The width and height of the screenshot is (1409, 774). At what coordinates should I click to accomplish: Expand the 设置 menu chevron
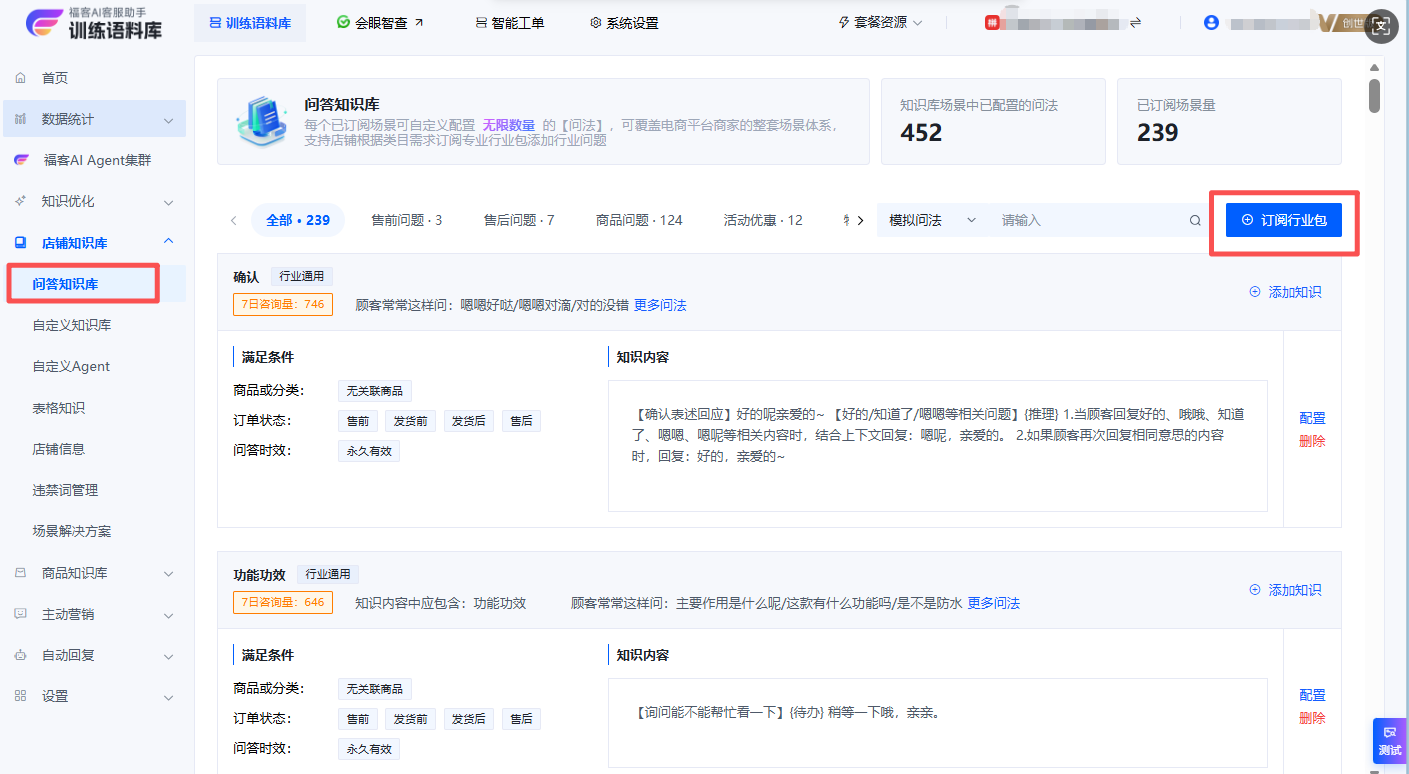click(x=168, y=697)
